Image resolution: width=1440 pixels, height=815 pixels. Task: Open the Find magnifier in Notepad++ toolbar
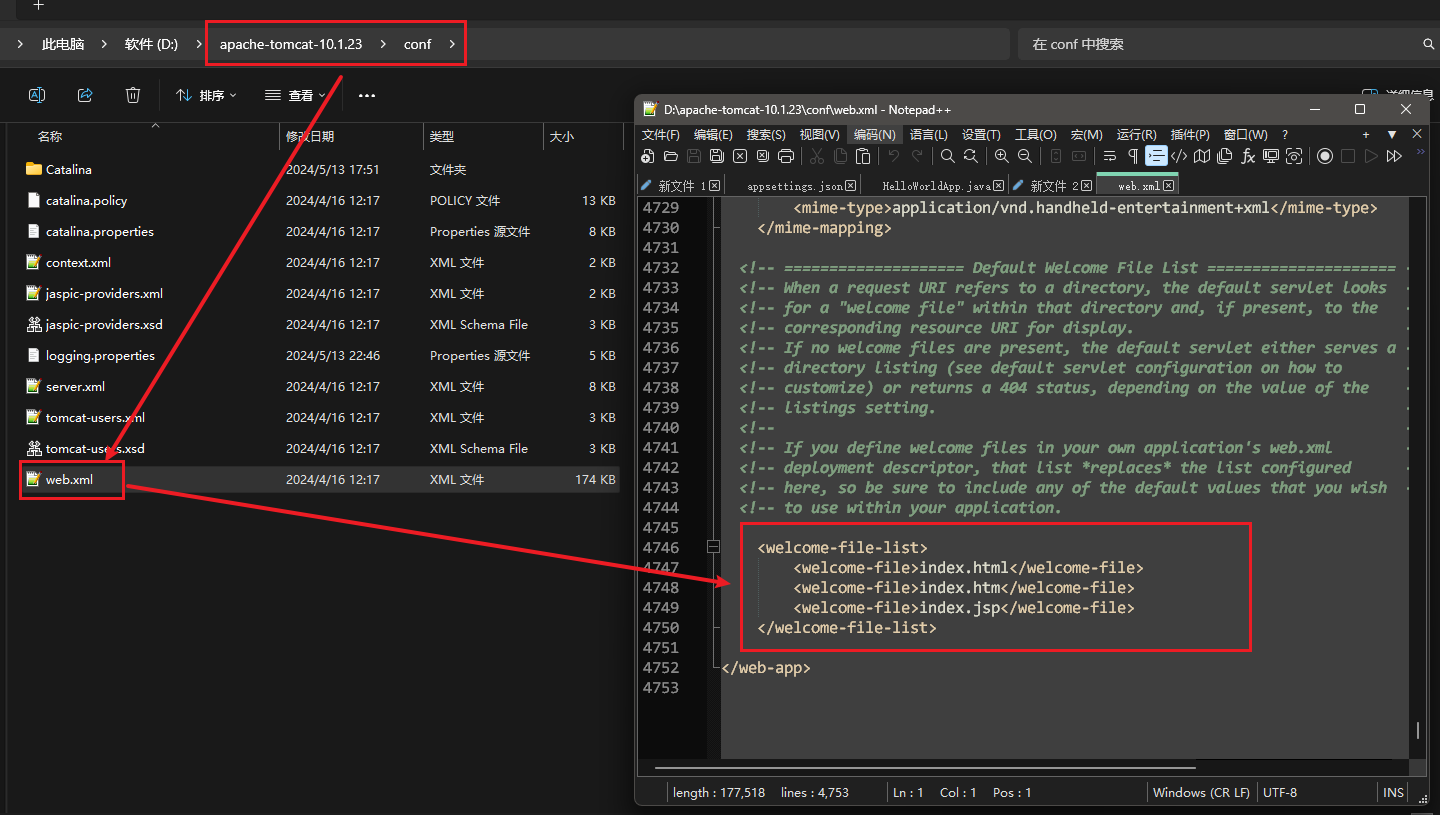pyautogui.click(x=948, y=156)
